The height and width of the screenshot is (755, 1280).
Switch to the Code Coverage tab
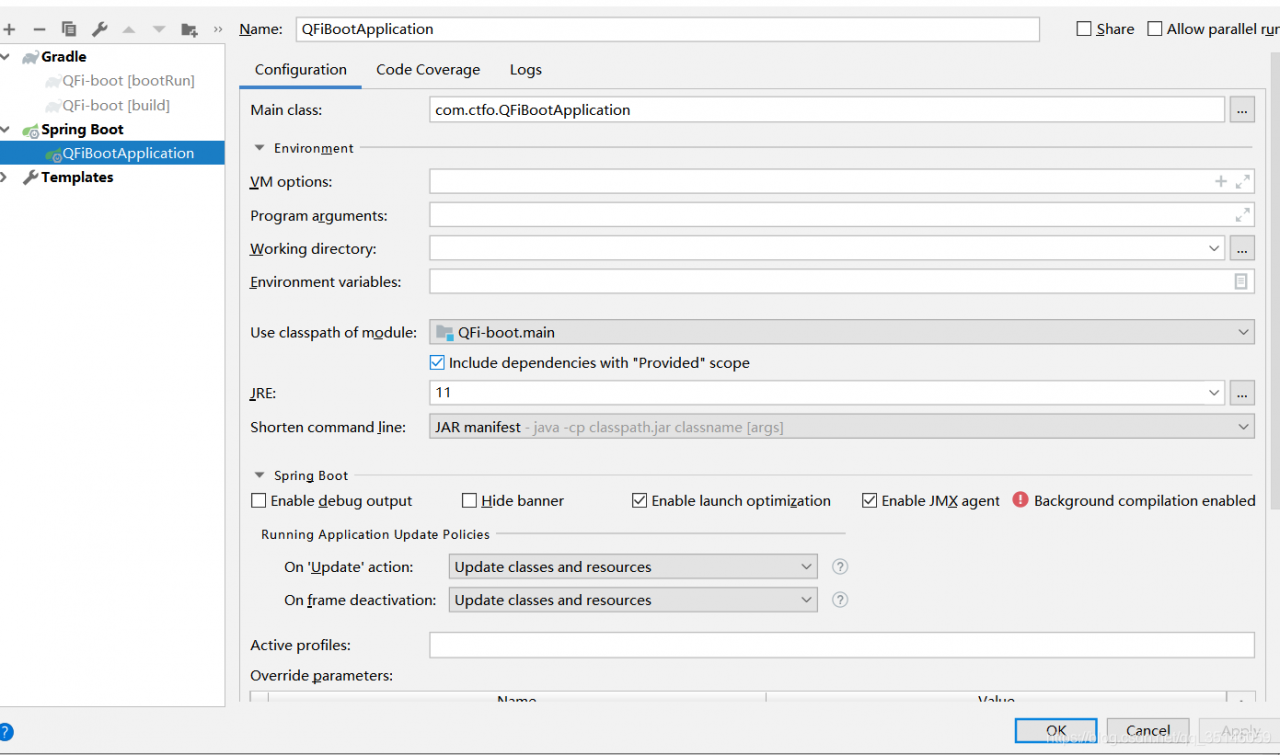click(x=428, y=70)
